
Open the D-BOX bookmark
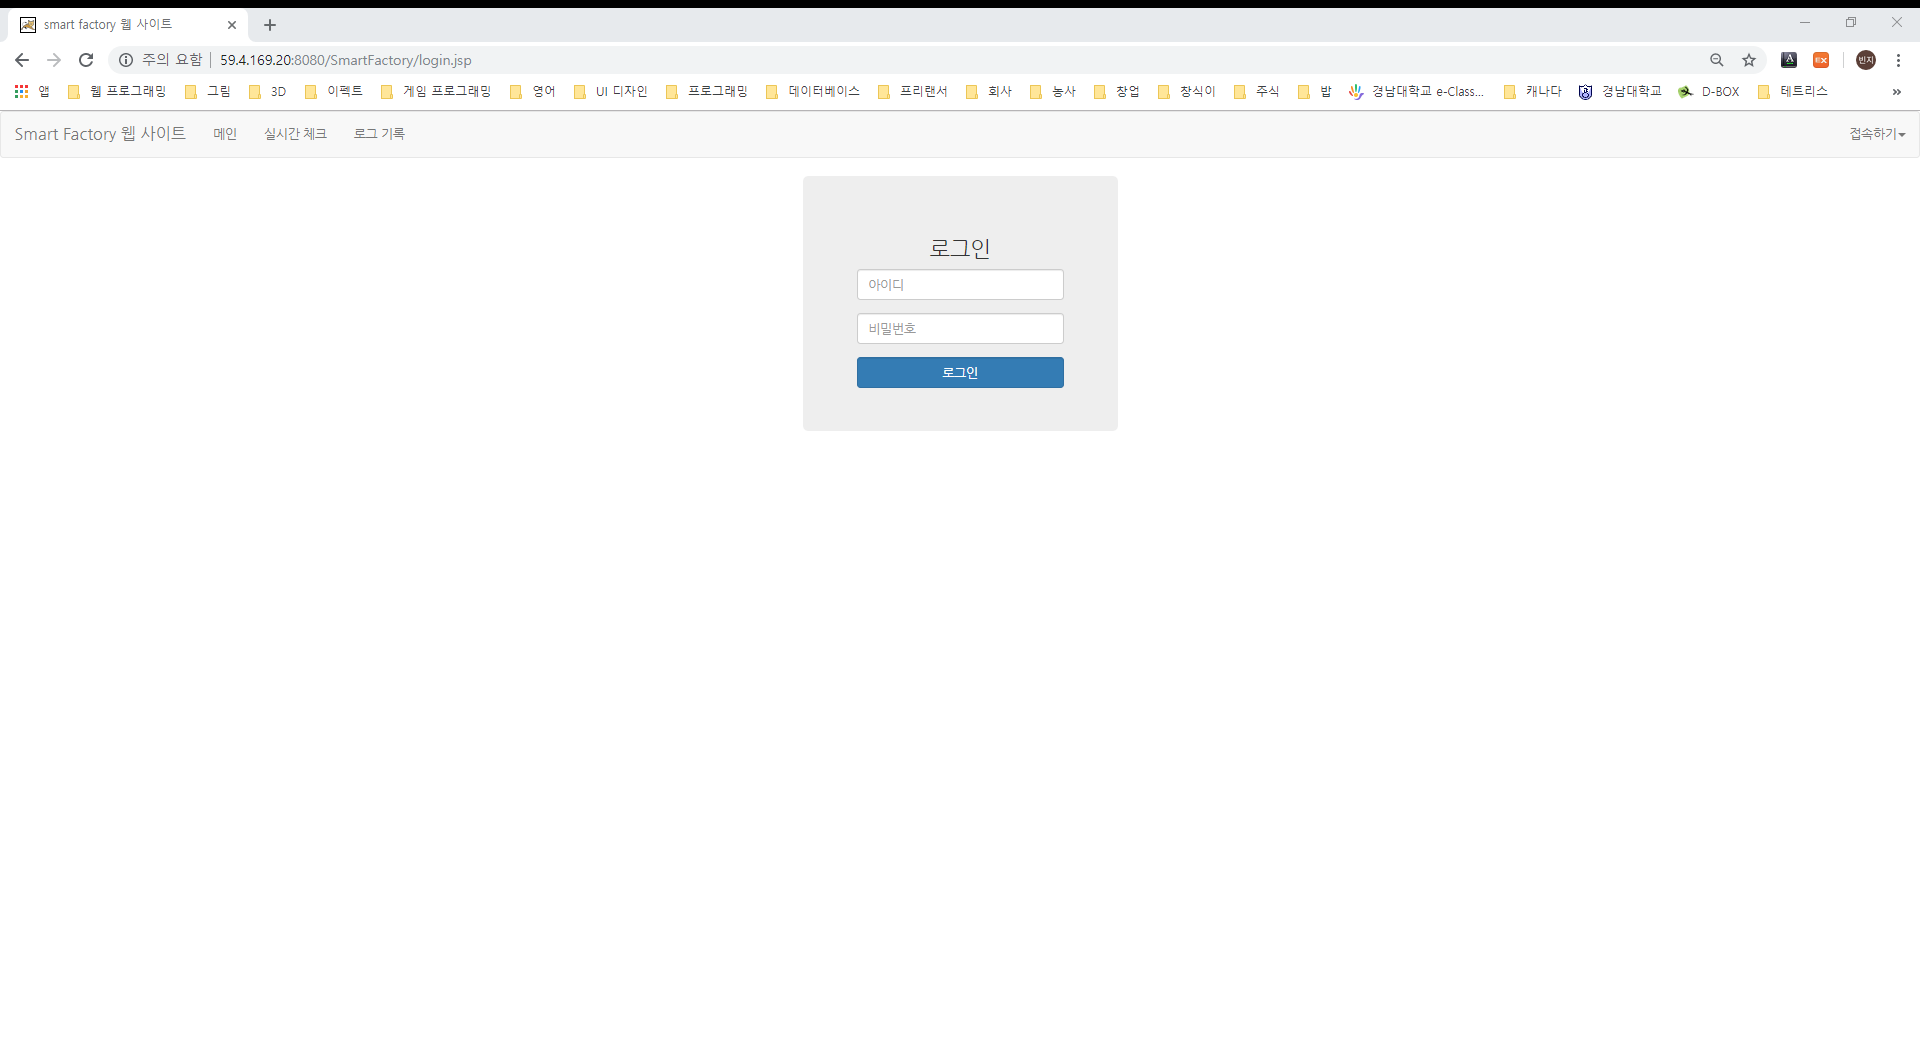(1709, 91)
